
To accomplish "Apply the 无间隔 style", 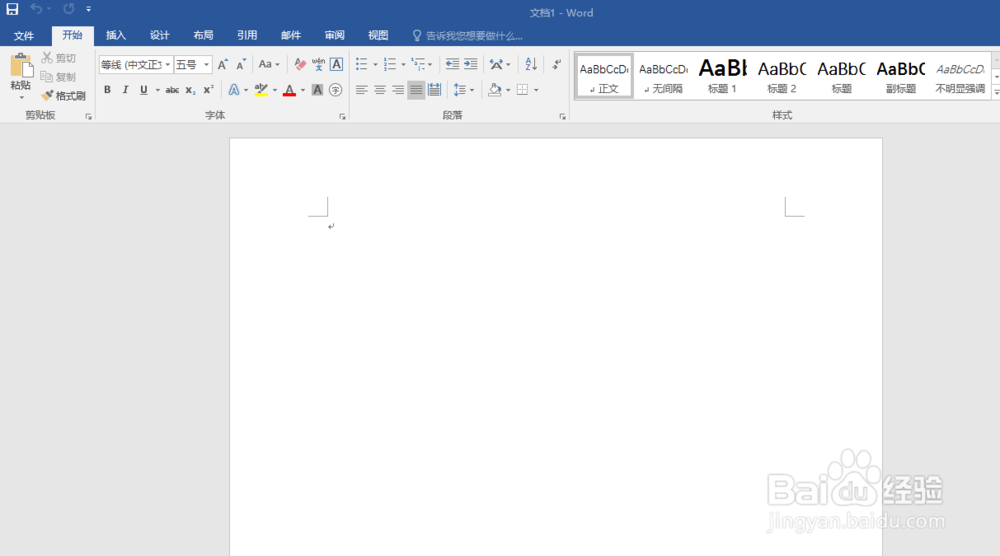I will click(x=663, y=77).
